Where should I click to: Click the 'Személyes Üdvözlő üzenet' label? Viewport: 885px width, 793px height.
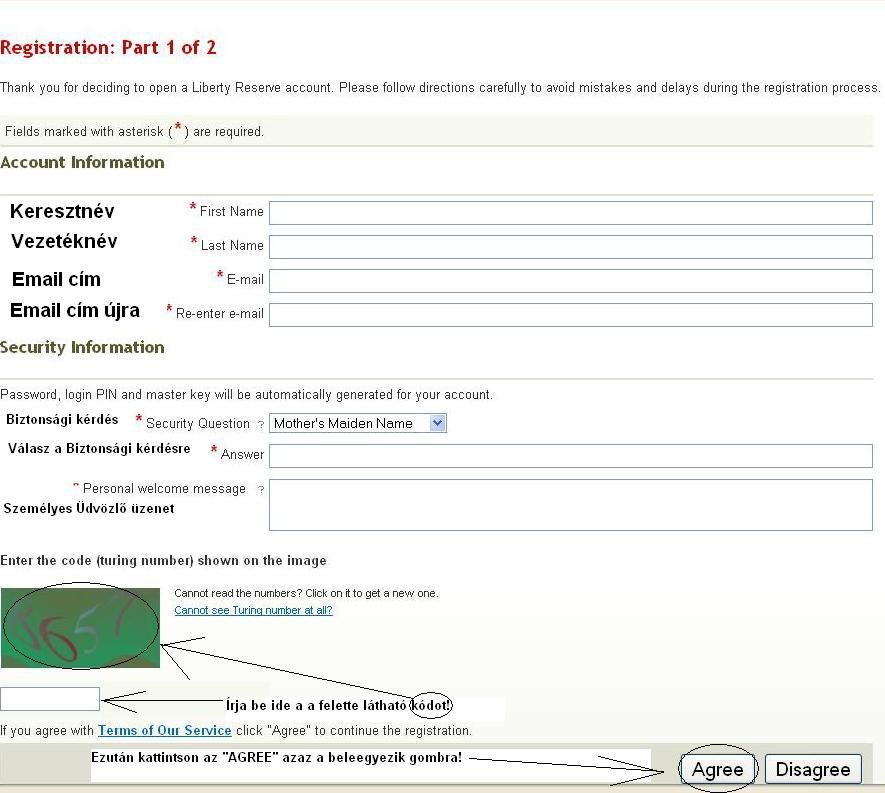89,509
